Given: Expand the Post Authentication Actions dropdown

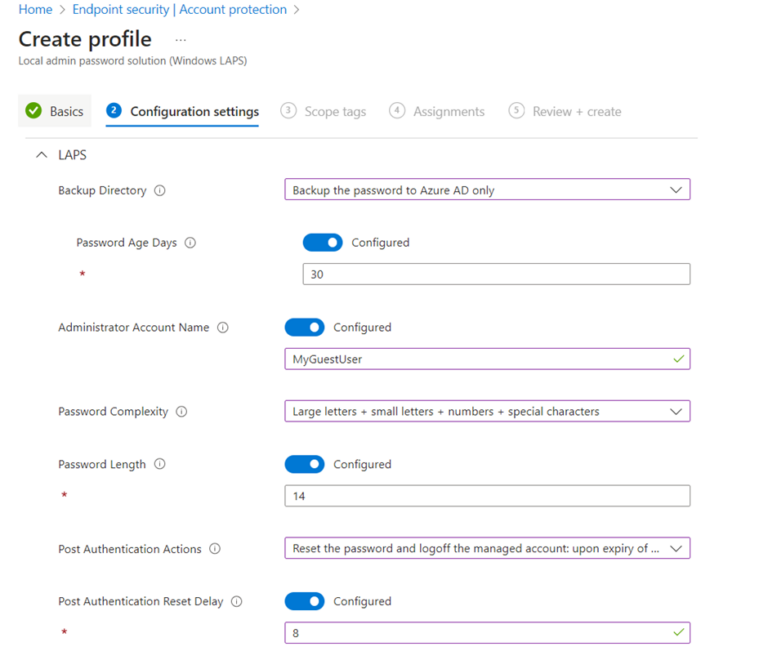Looking at the screenshot, I should 487,548.
